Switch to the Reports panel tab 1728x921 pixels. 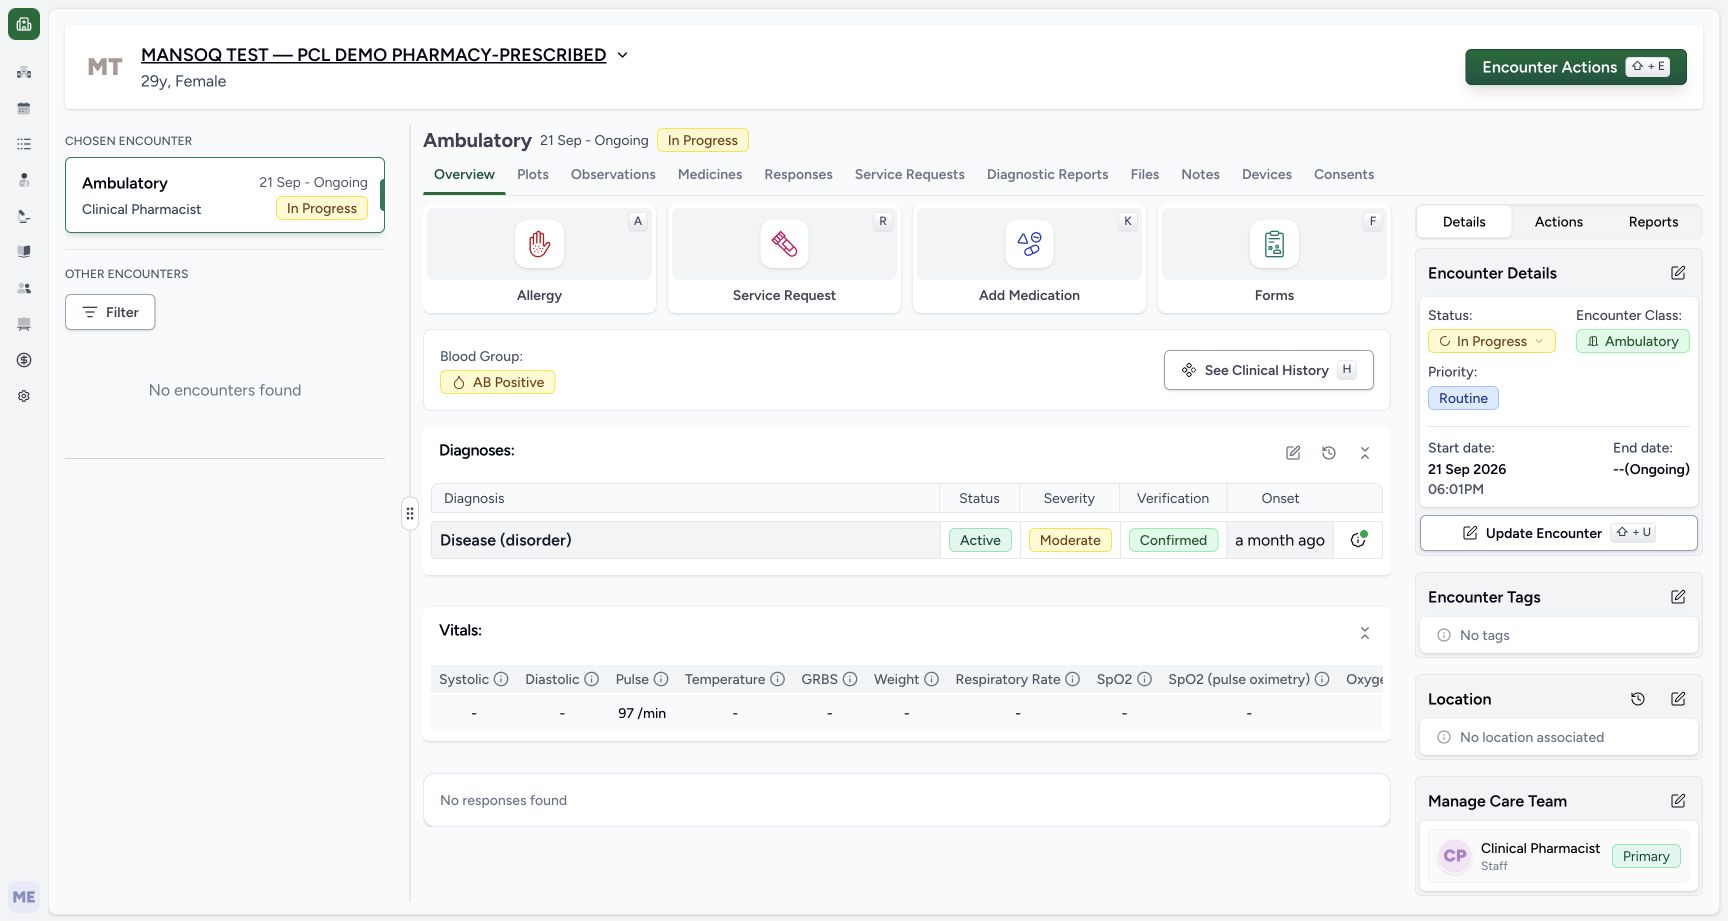pyautogui.click(x=1653, y=222)
